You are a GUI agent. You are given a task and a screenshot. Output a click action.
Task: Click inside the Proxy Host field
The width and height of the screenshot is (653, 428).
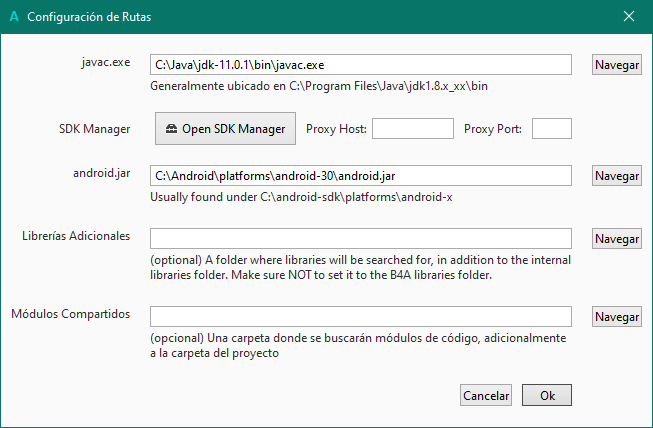413,128
